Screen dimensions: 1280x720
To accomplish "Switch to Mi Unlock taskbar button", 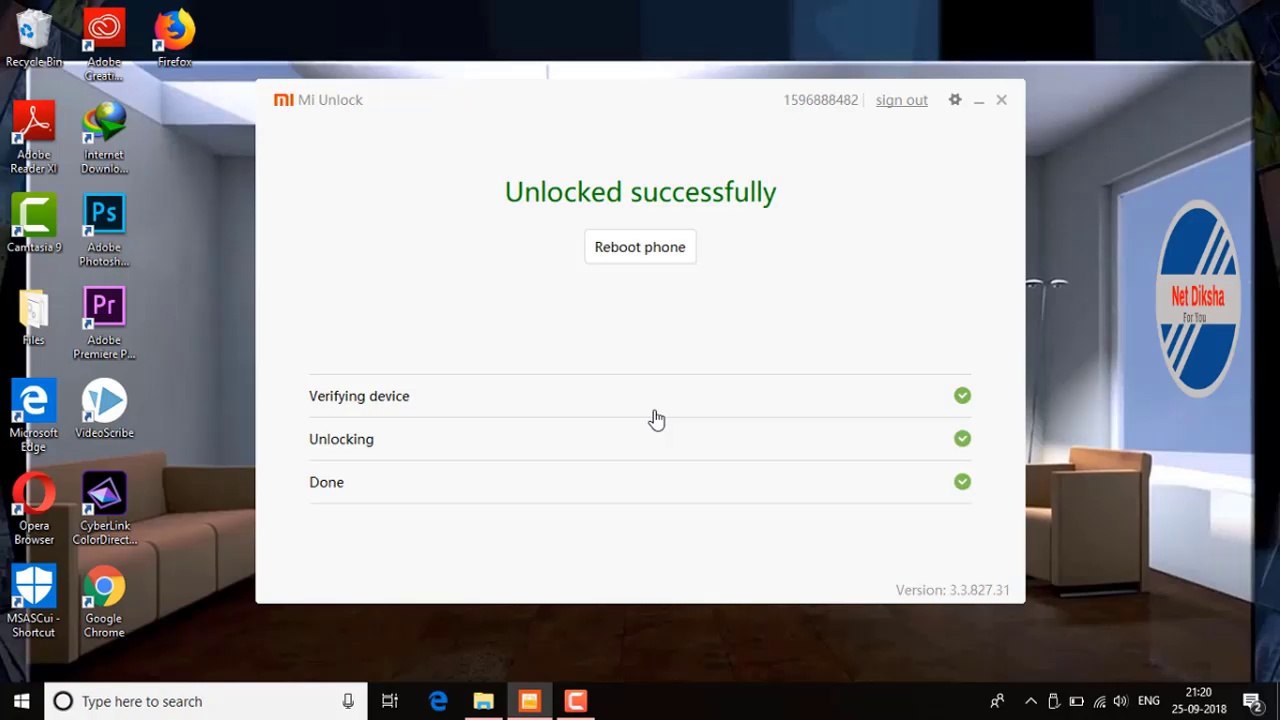I will [530, 701].
